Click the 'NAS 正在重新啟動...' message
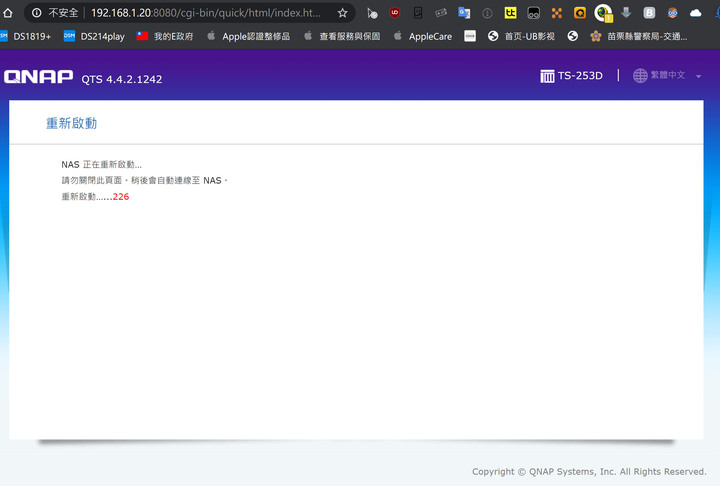The width and height of the screenshot is (720, 486). (101, 164)
